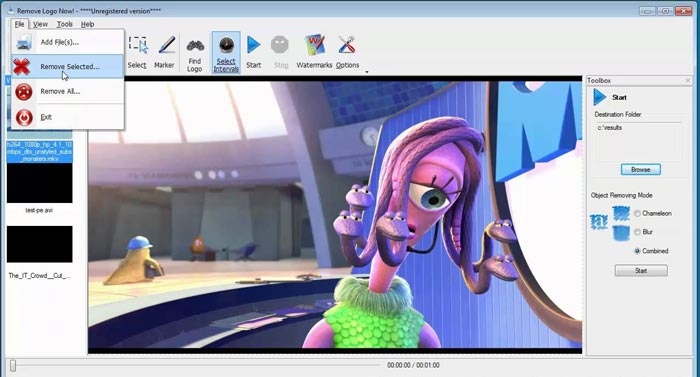Choose Remove Selected... menu entry

tap(67, 67)
